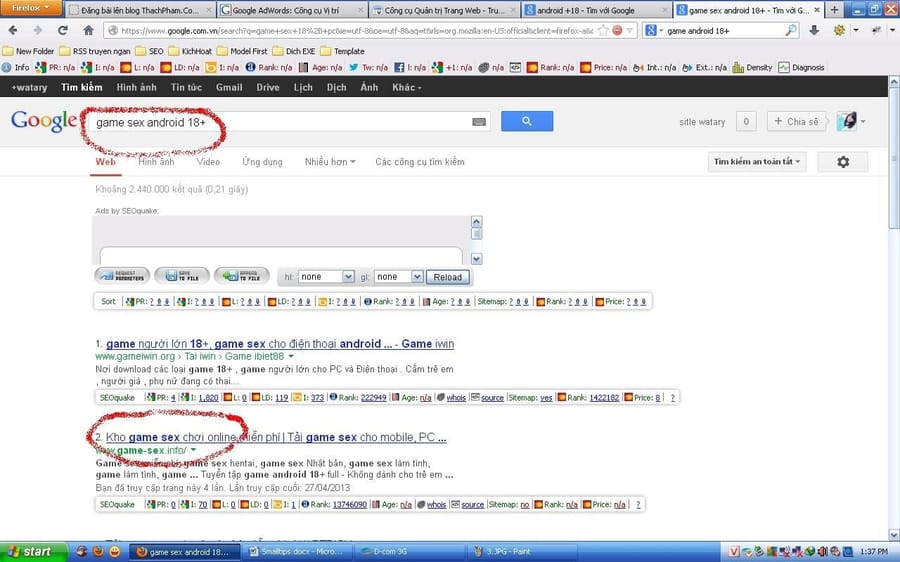Image resolution: width=900 pixels, height=562 pixels.
Task: Click the Twitter Tw: n/a toolbar item
Action: pyautogui.click(x=368, y=67)
